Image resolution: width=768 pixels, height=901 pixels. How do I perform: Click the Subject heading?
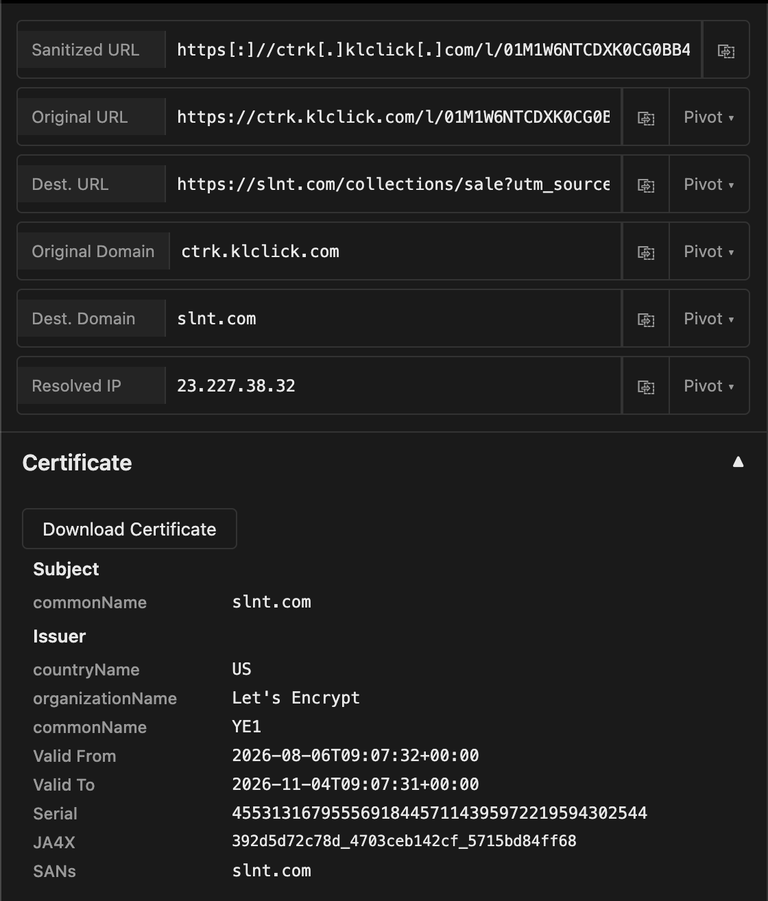66,569
